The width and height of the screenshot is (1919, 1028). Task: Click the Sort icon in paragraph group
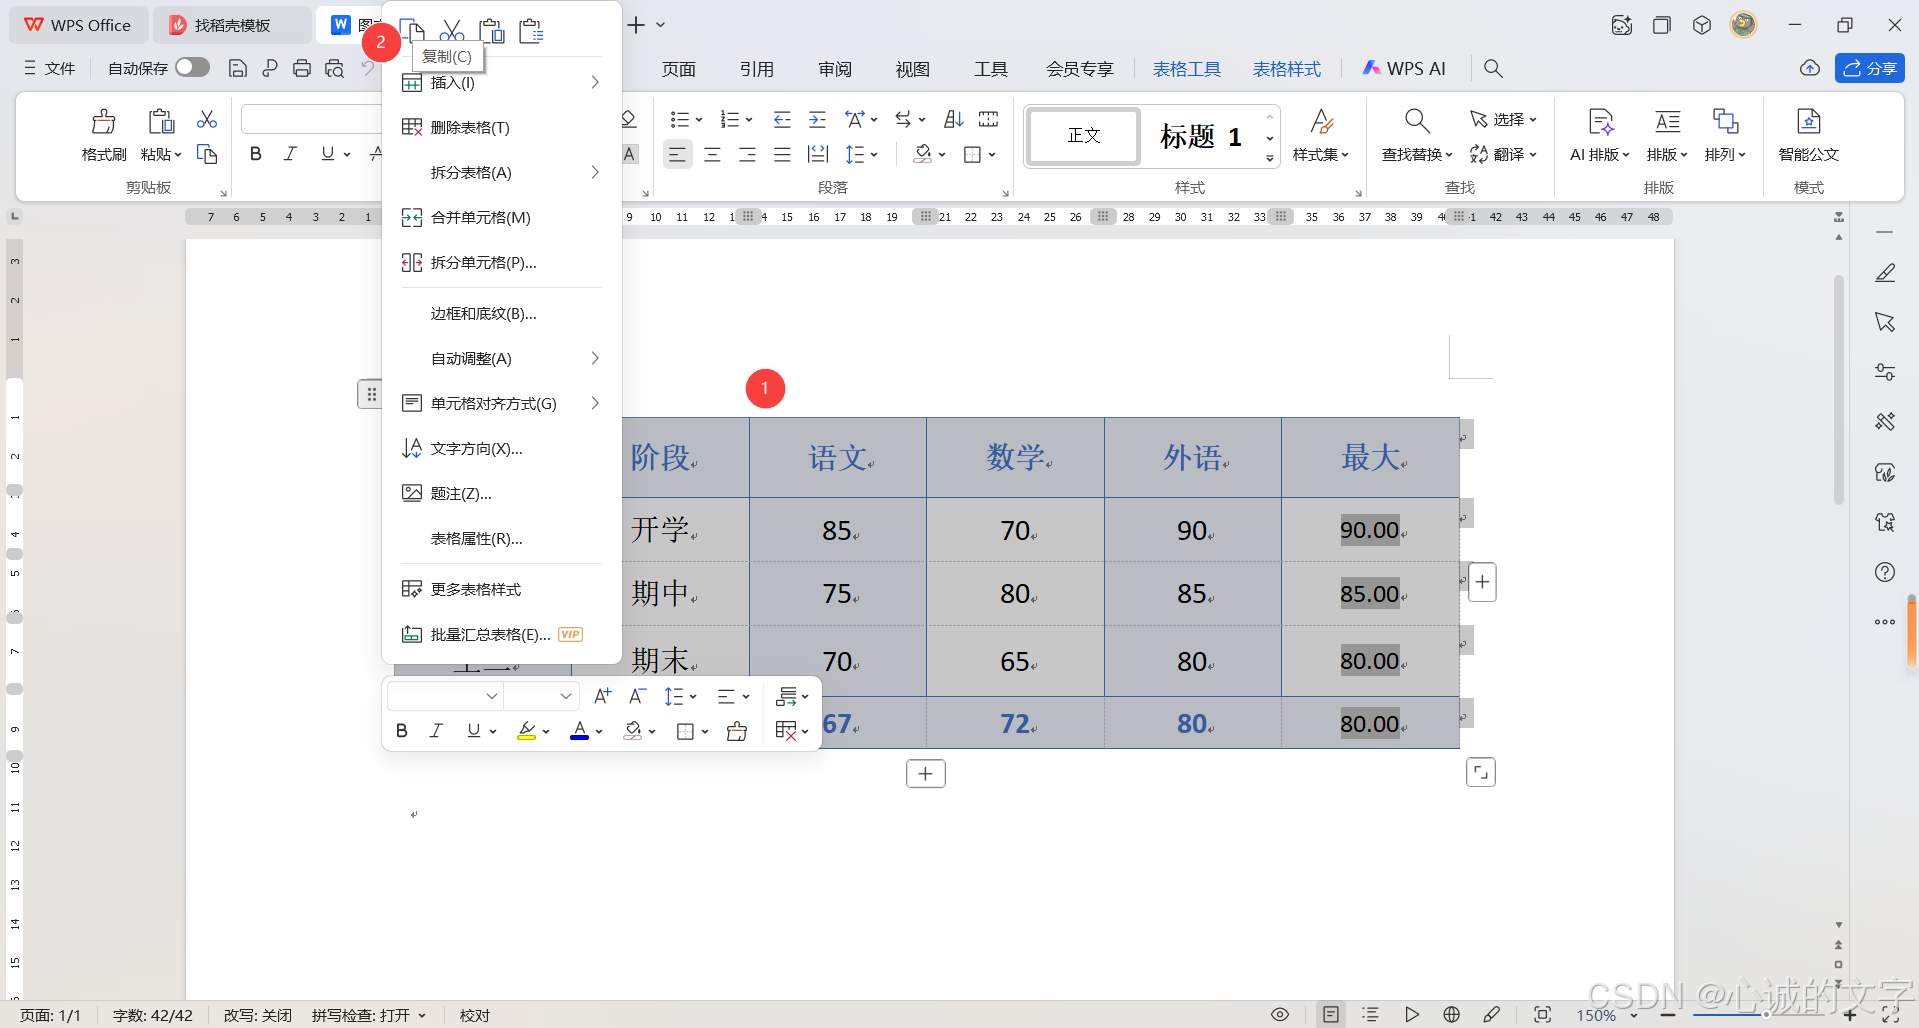[x=954, y=120]
